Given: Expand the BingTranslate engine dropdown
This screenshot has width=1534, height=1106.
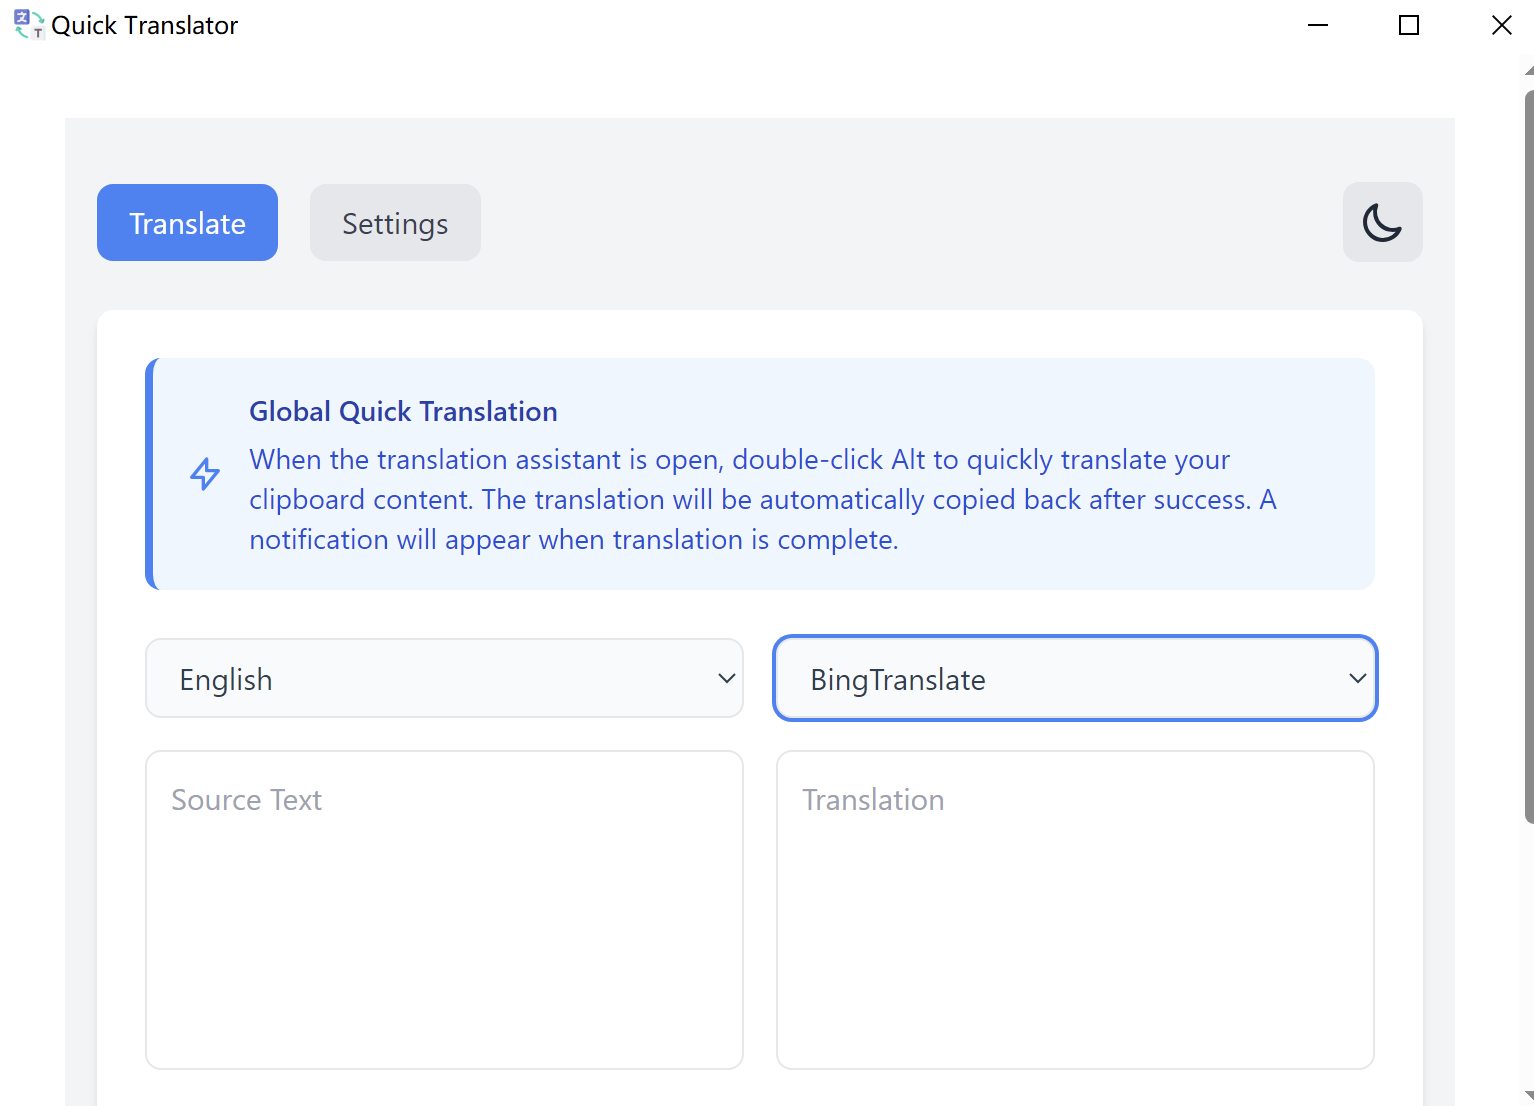Looking at the screenshot, I should (1075, 679).
